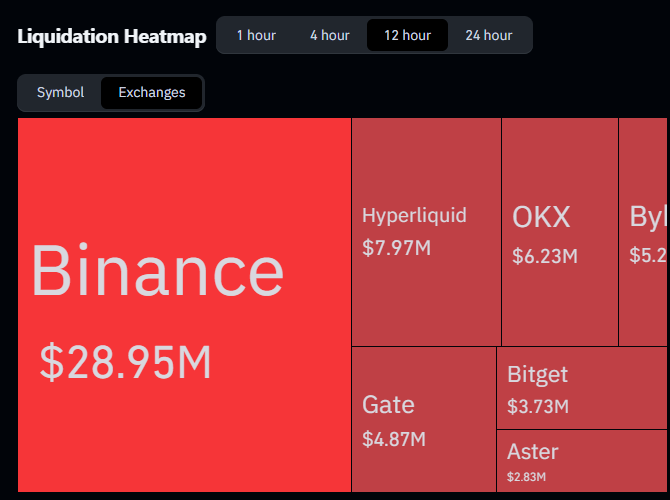Select the Exchanges view tab
This screenshot has height=500, width=670.
coord(152,92)
